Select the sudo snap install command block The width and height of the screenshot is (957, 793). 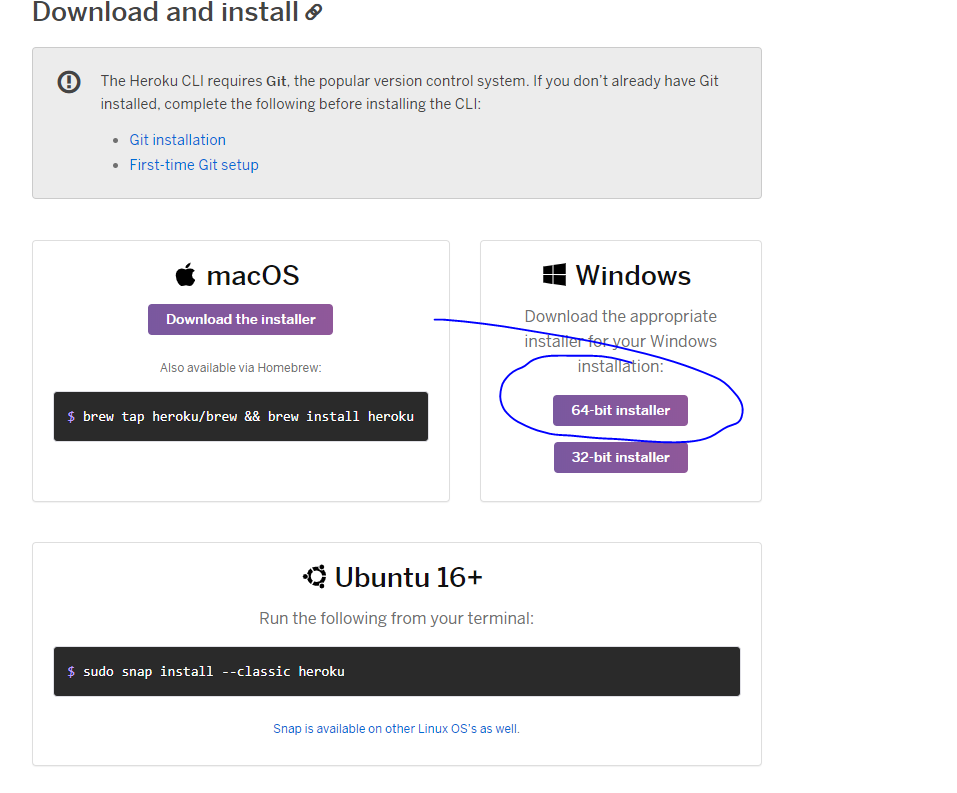(x=396, y=671)
